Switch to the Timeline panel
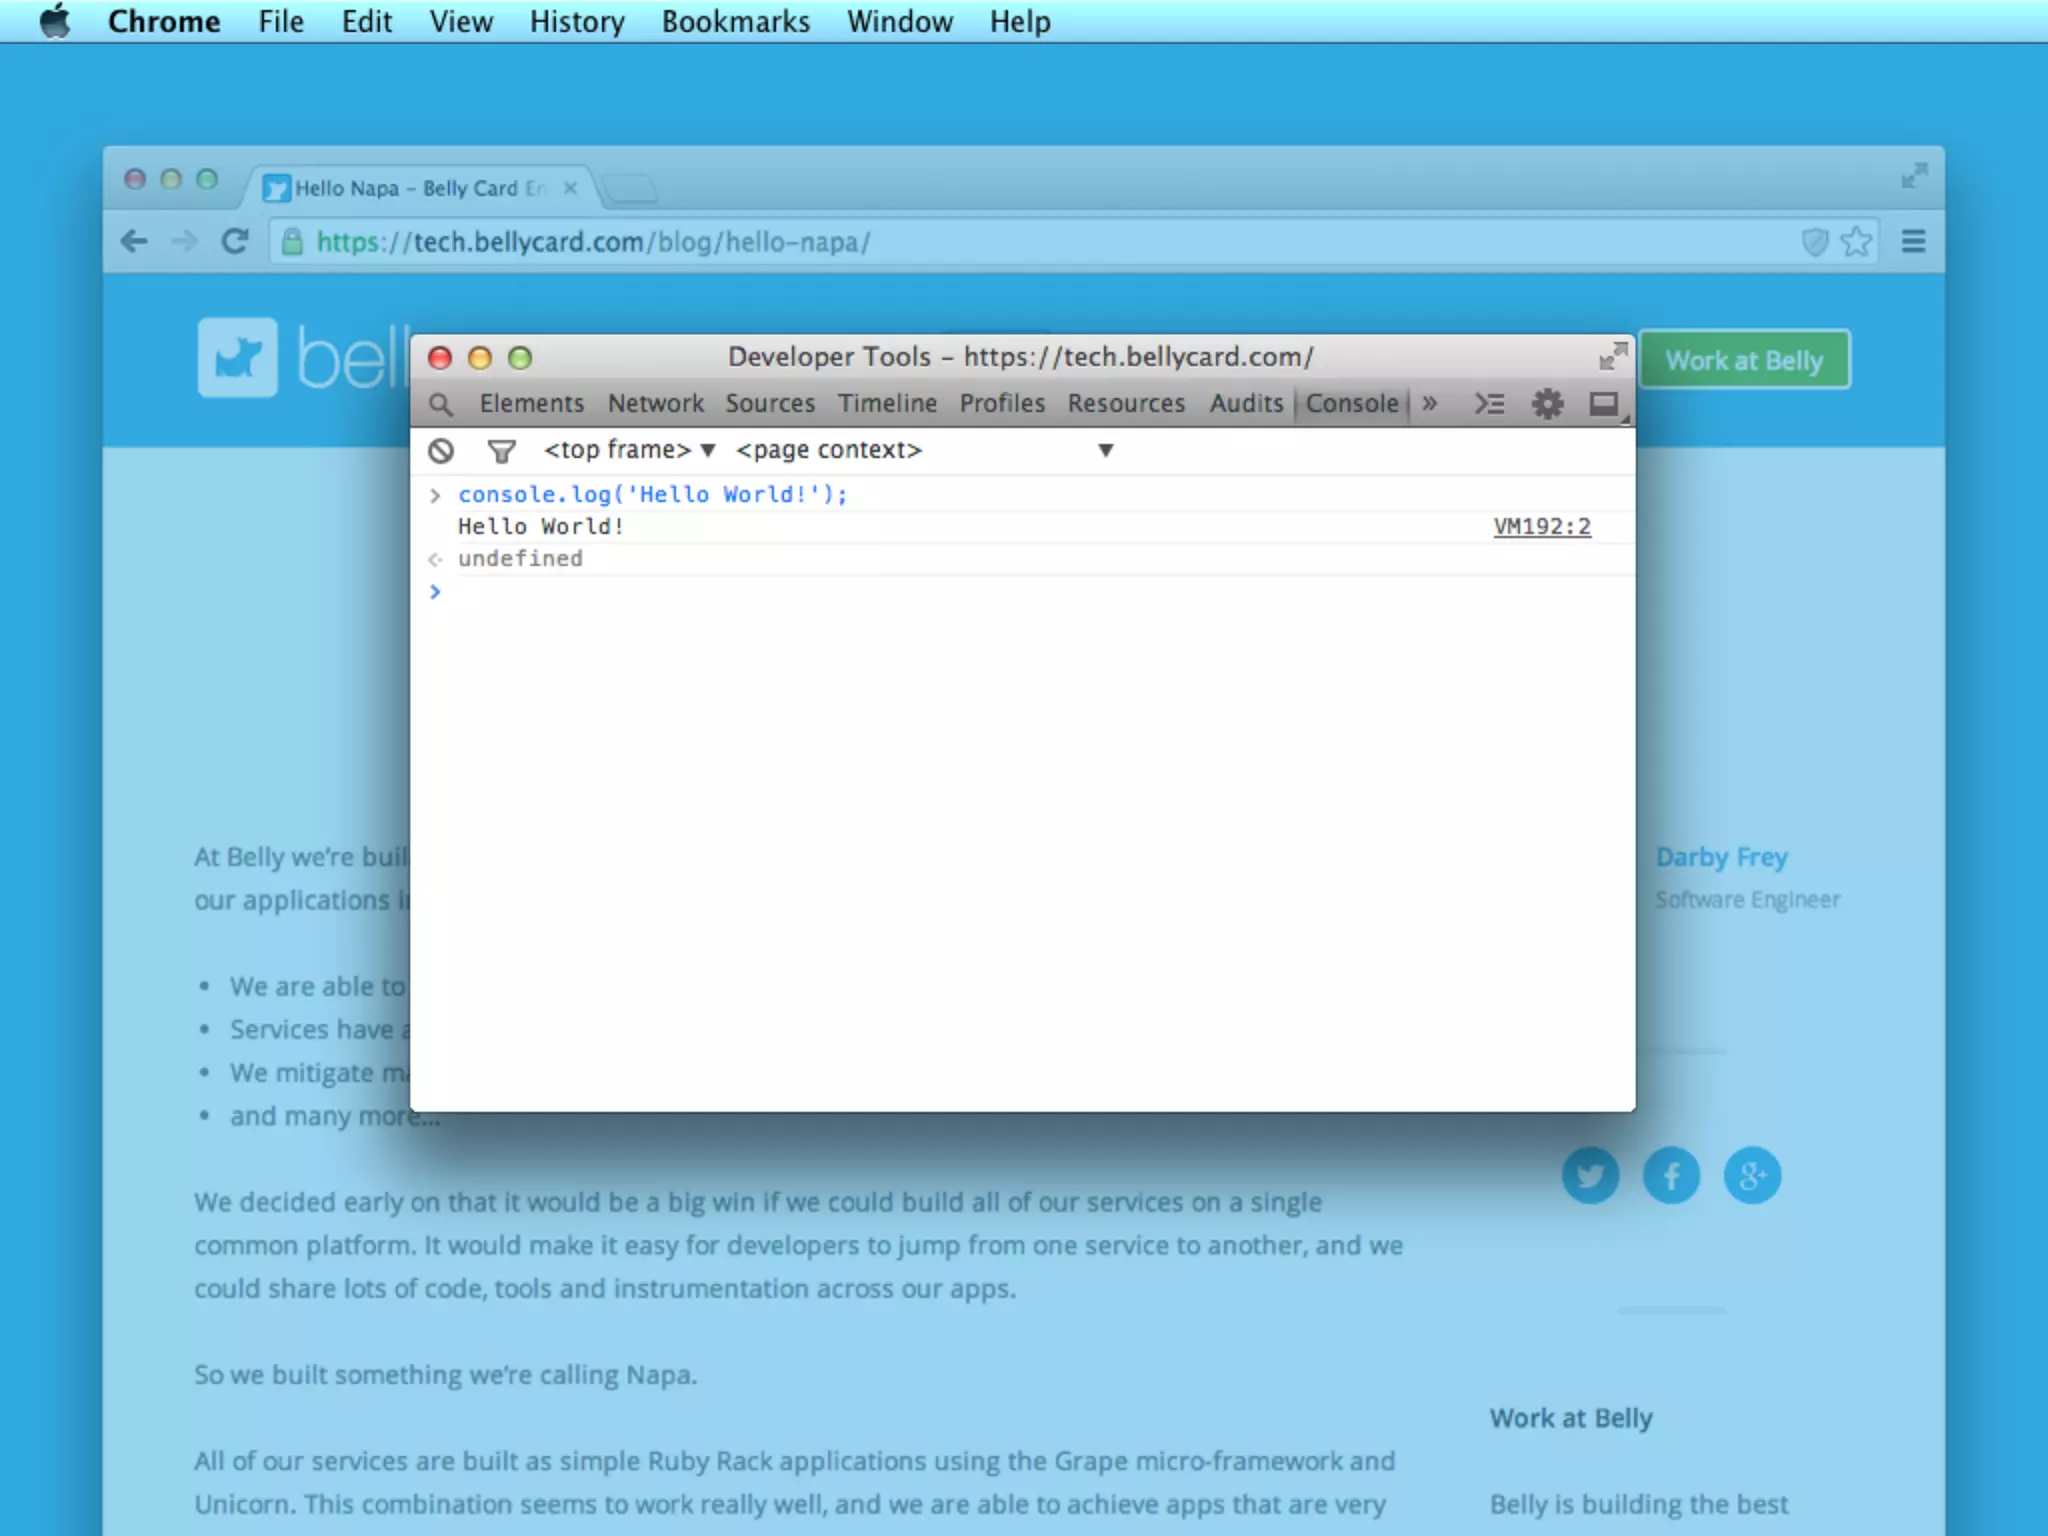 click(x=887, y=403)
